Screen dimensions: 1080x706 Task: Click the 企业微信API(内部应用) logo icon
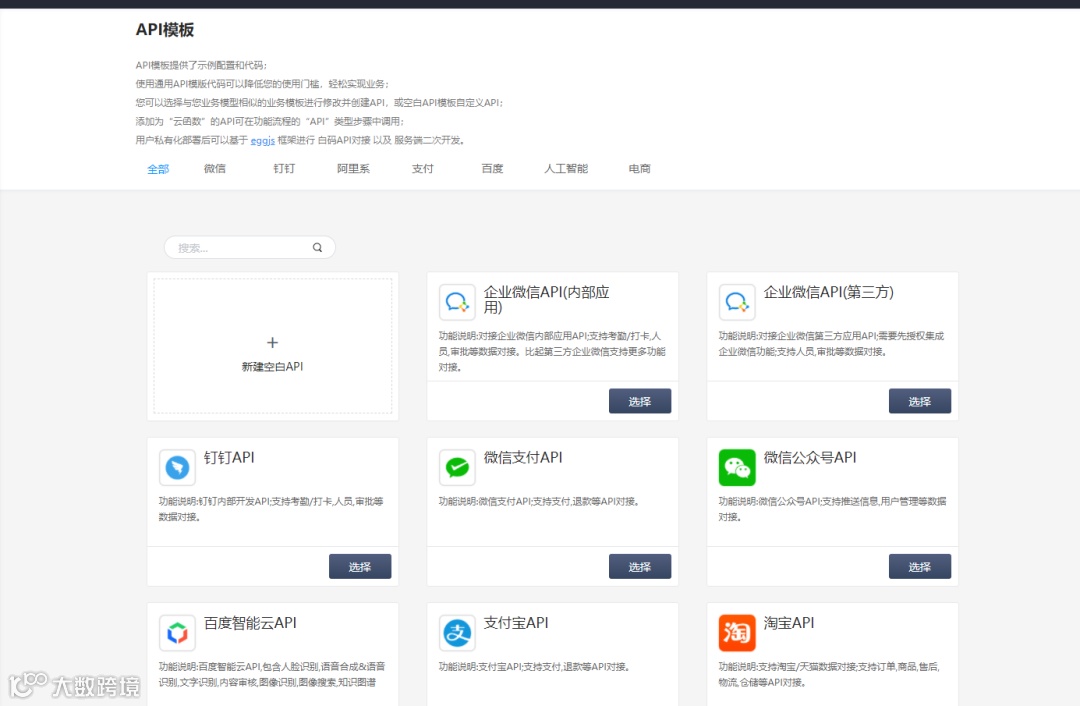[457, 302]
